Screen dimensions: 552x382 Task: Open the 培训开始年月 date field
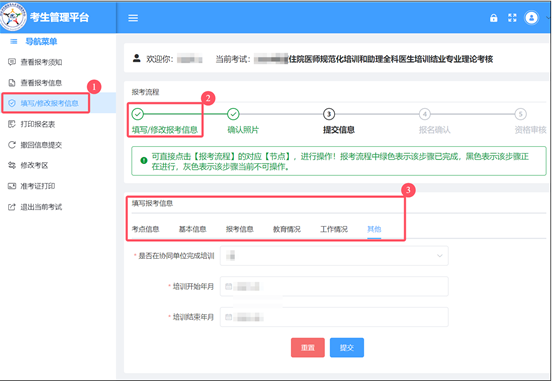pyautogui.click(x=334, y=286)
